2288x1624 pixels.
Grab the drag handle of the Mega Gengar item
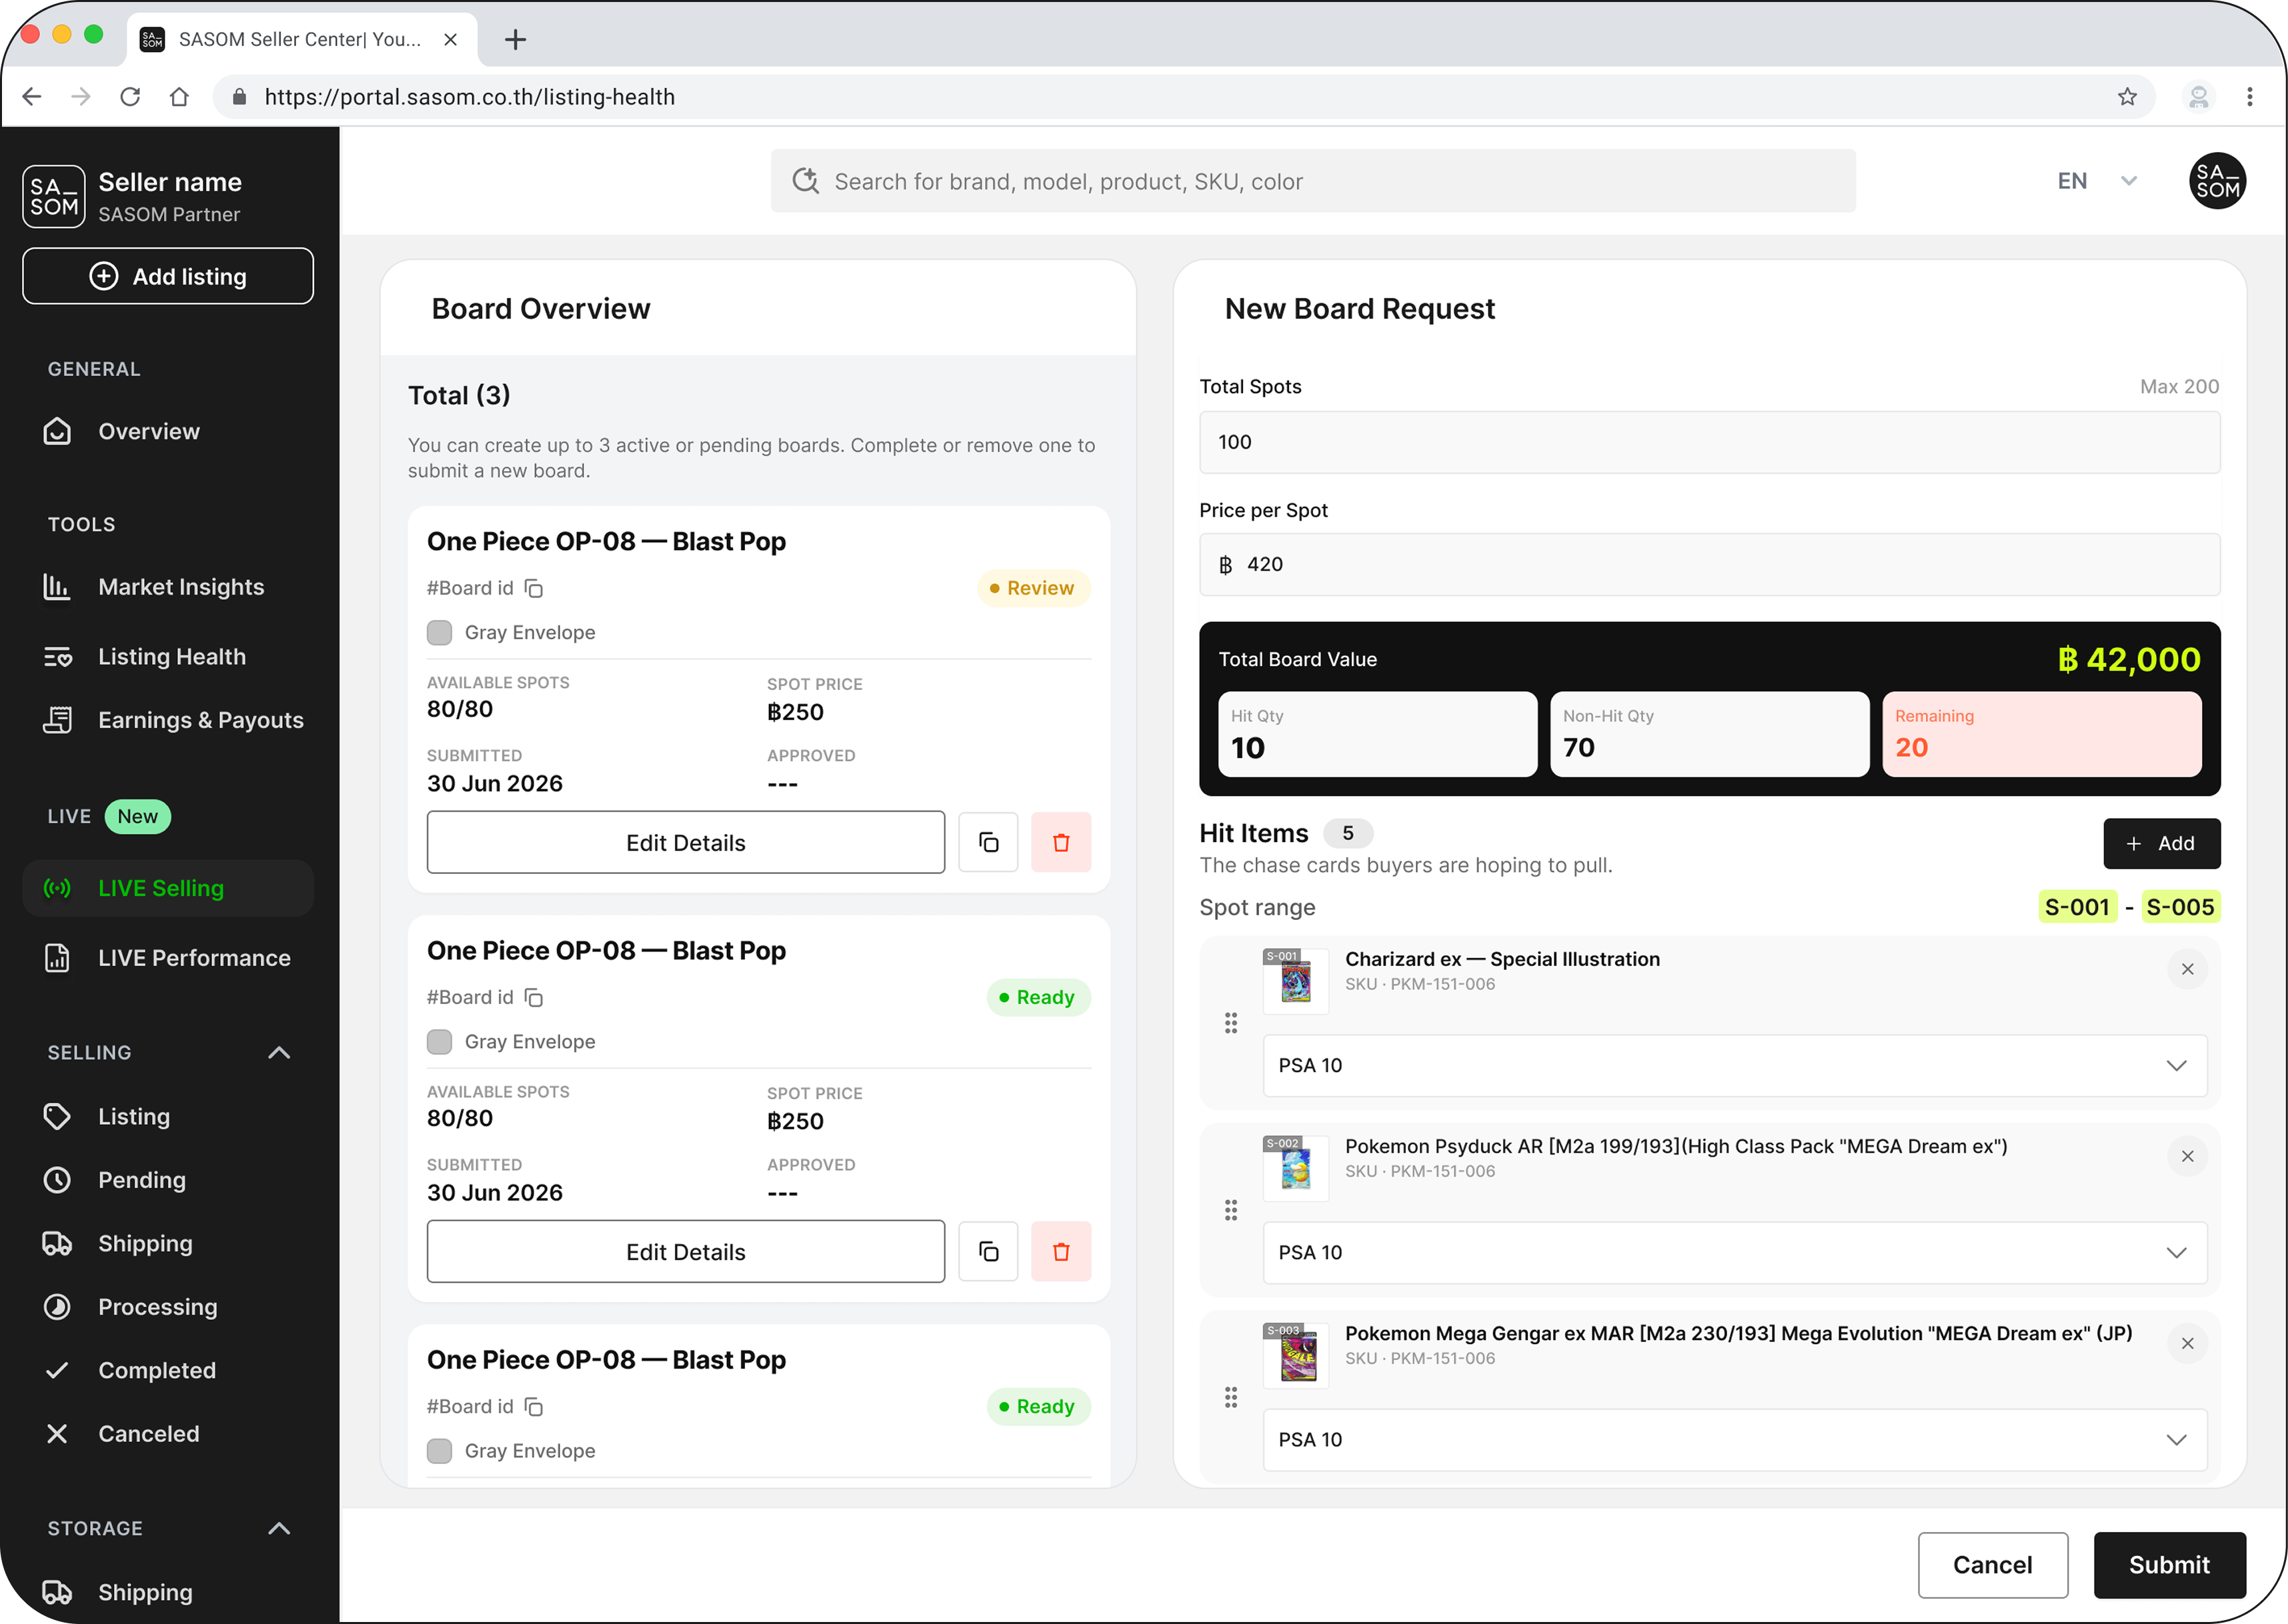coord(1231,1397)
